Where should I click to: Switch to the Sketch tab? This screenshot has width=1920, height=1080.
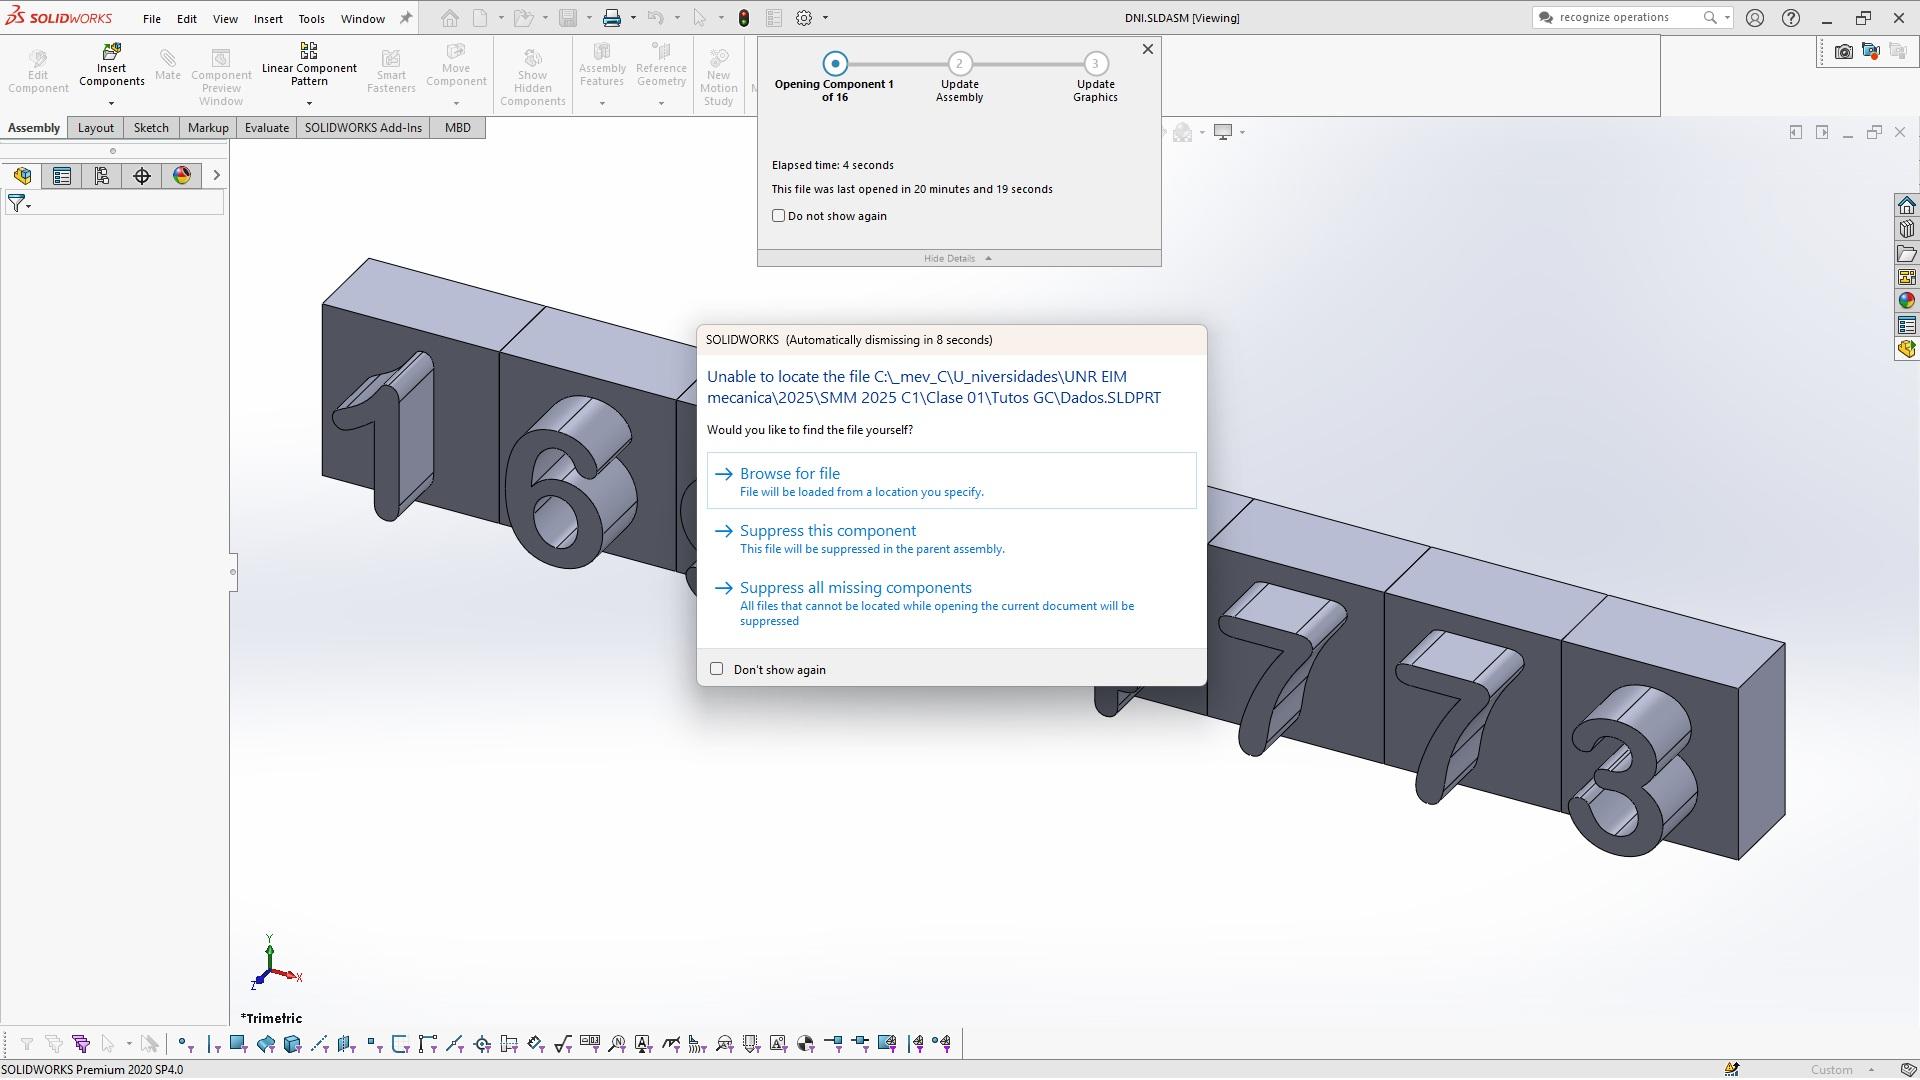tap(151, 128)
